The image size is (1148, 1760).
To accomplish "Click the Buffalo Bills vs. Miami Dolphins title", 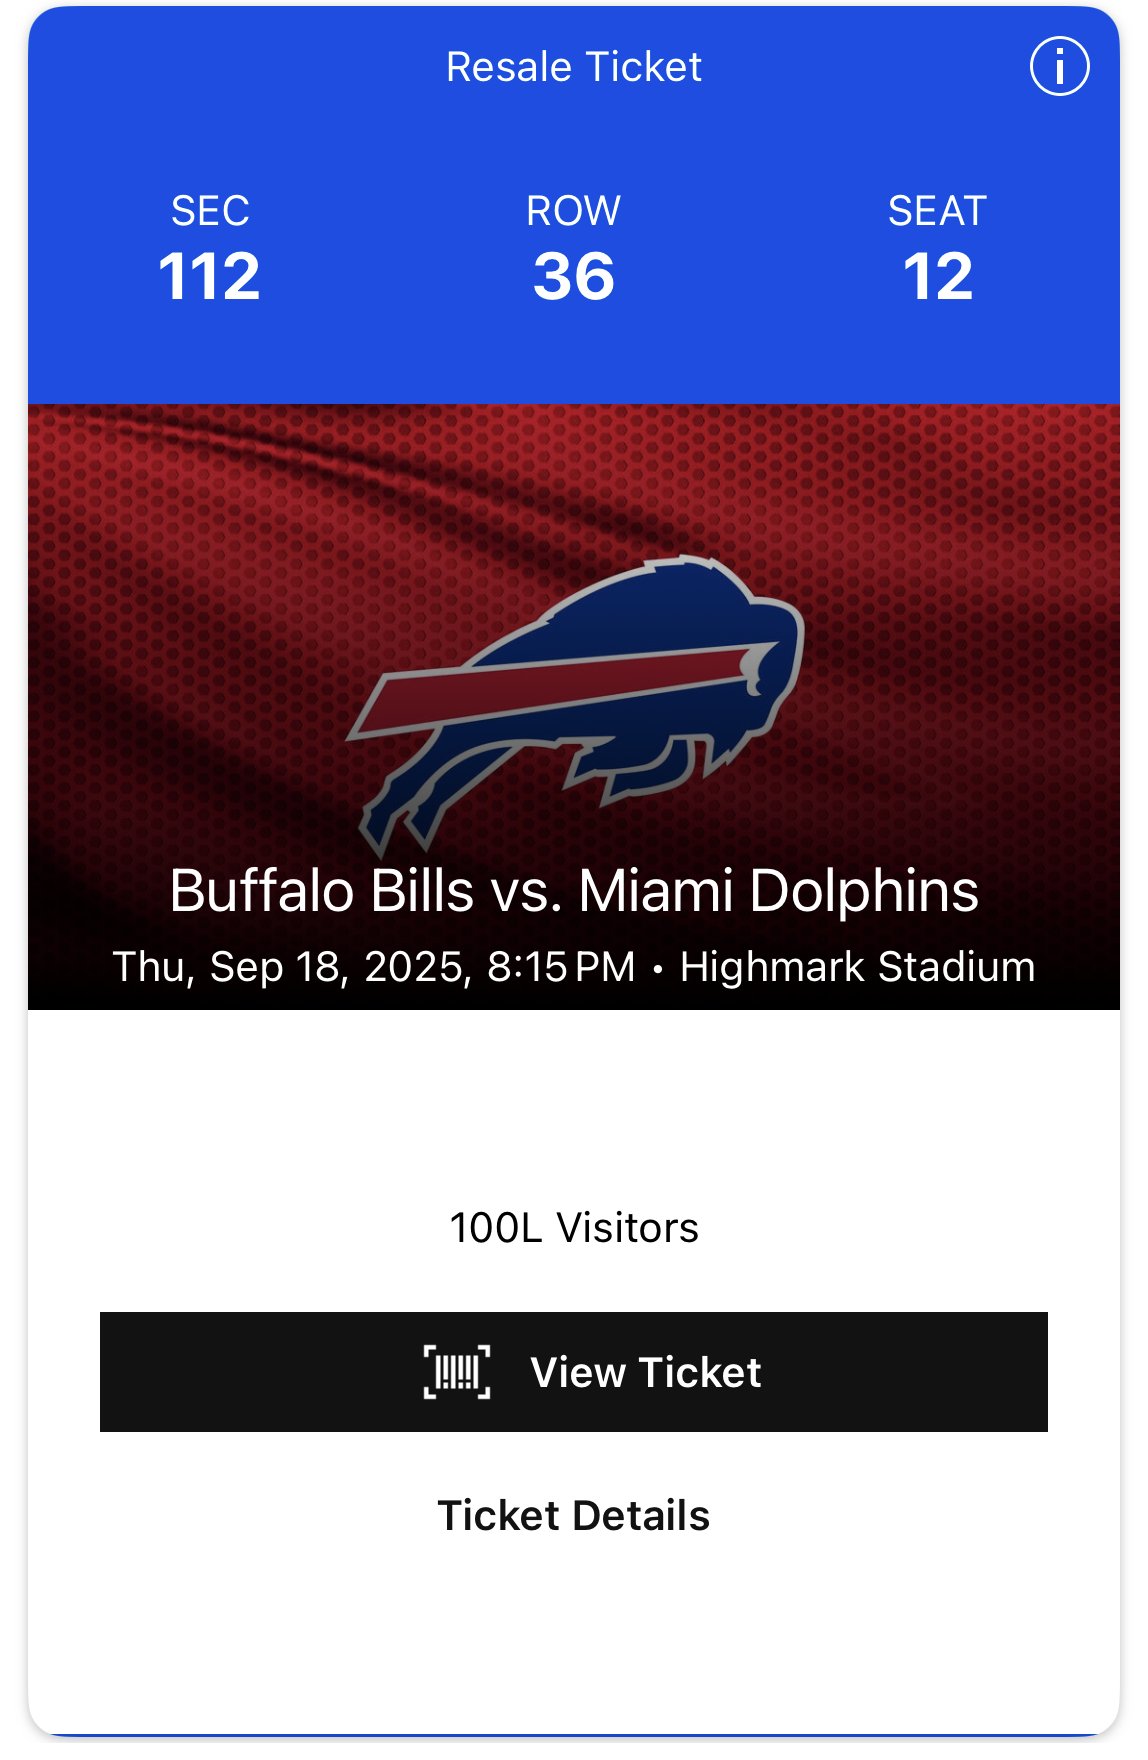I will tap(573, 890).
